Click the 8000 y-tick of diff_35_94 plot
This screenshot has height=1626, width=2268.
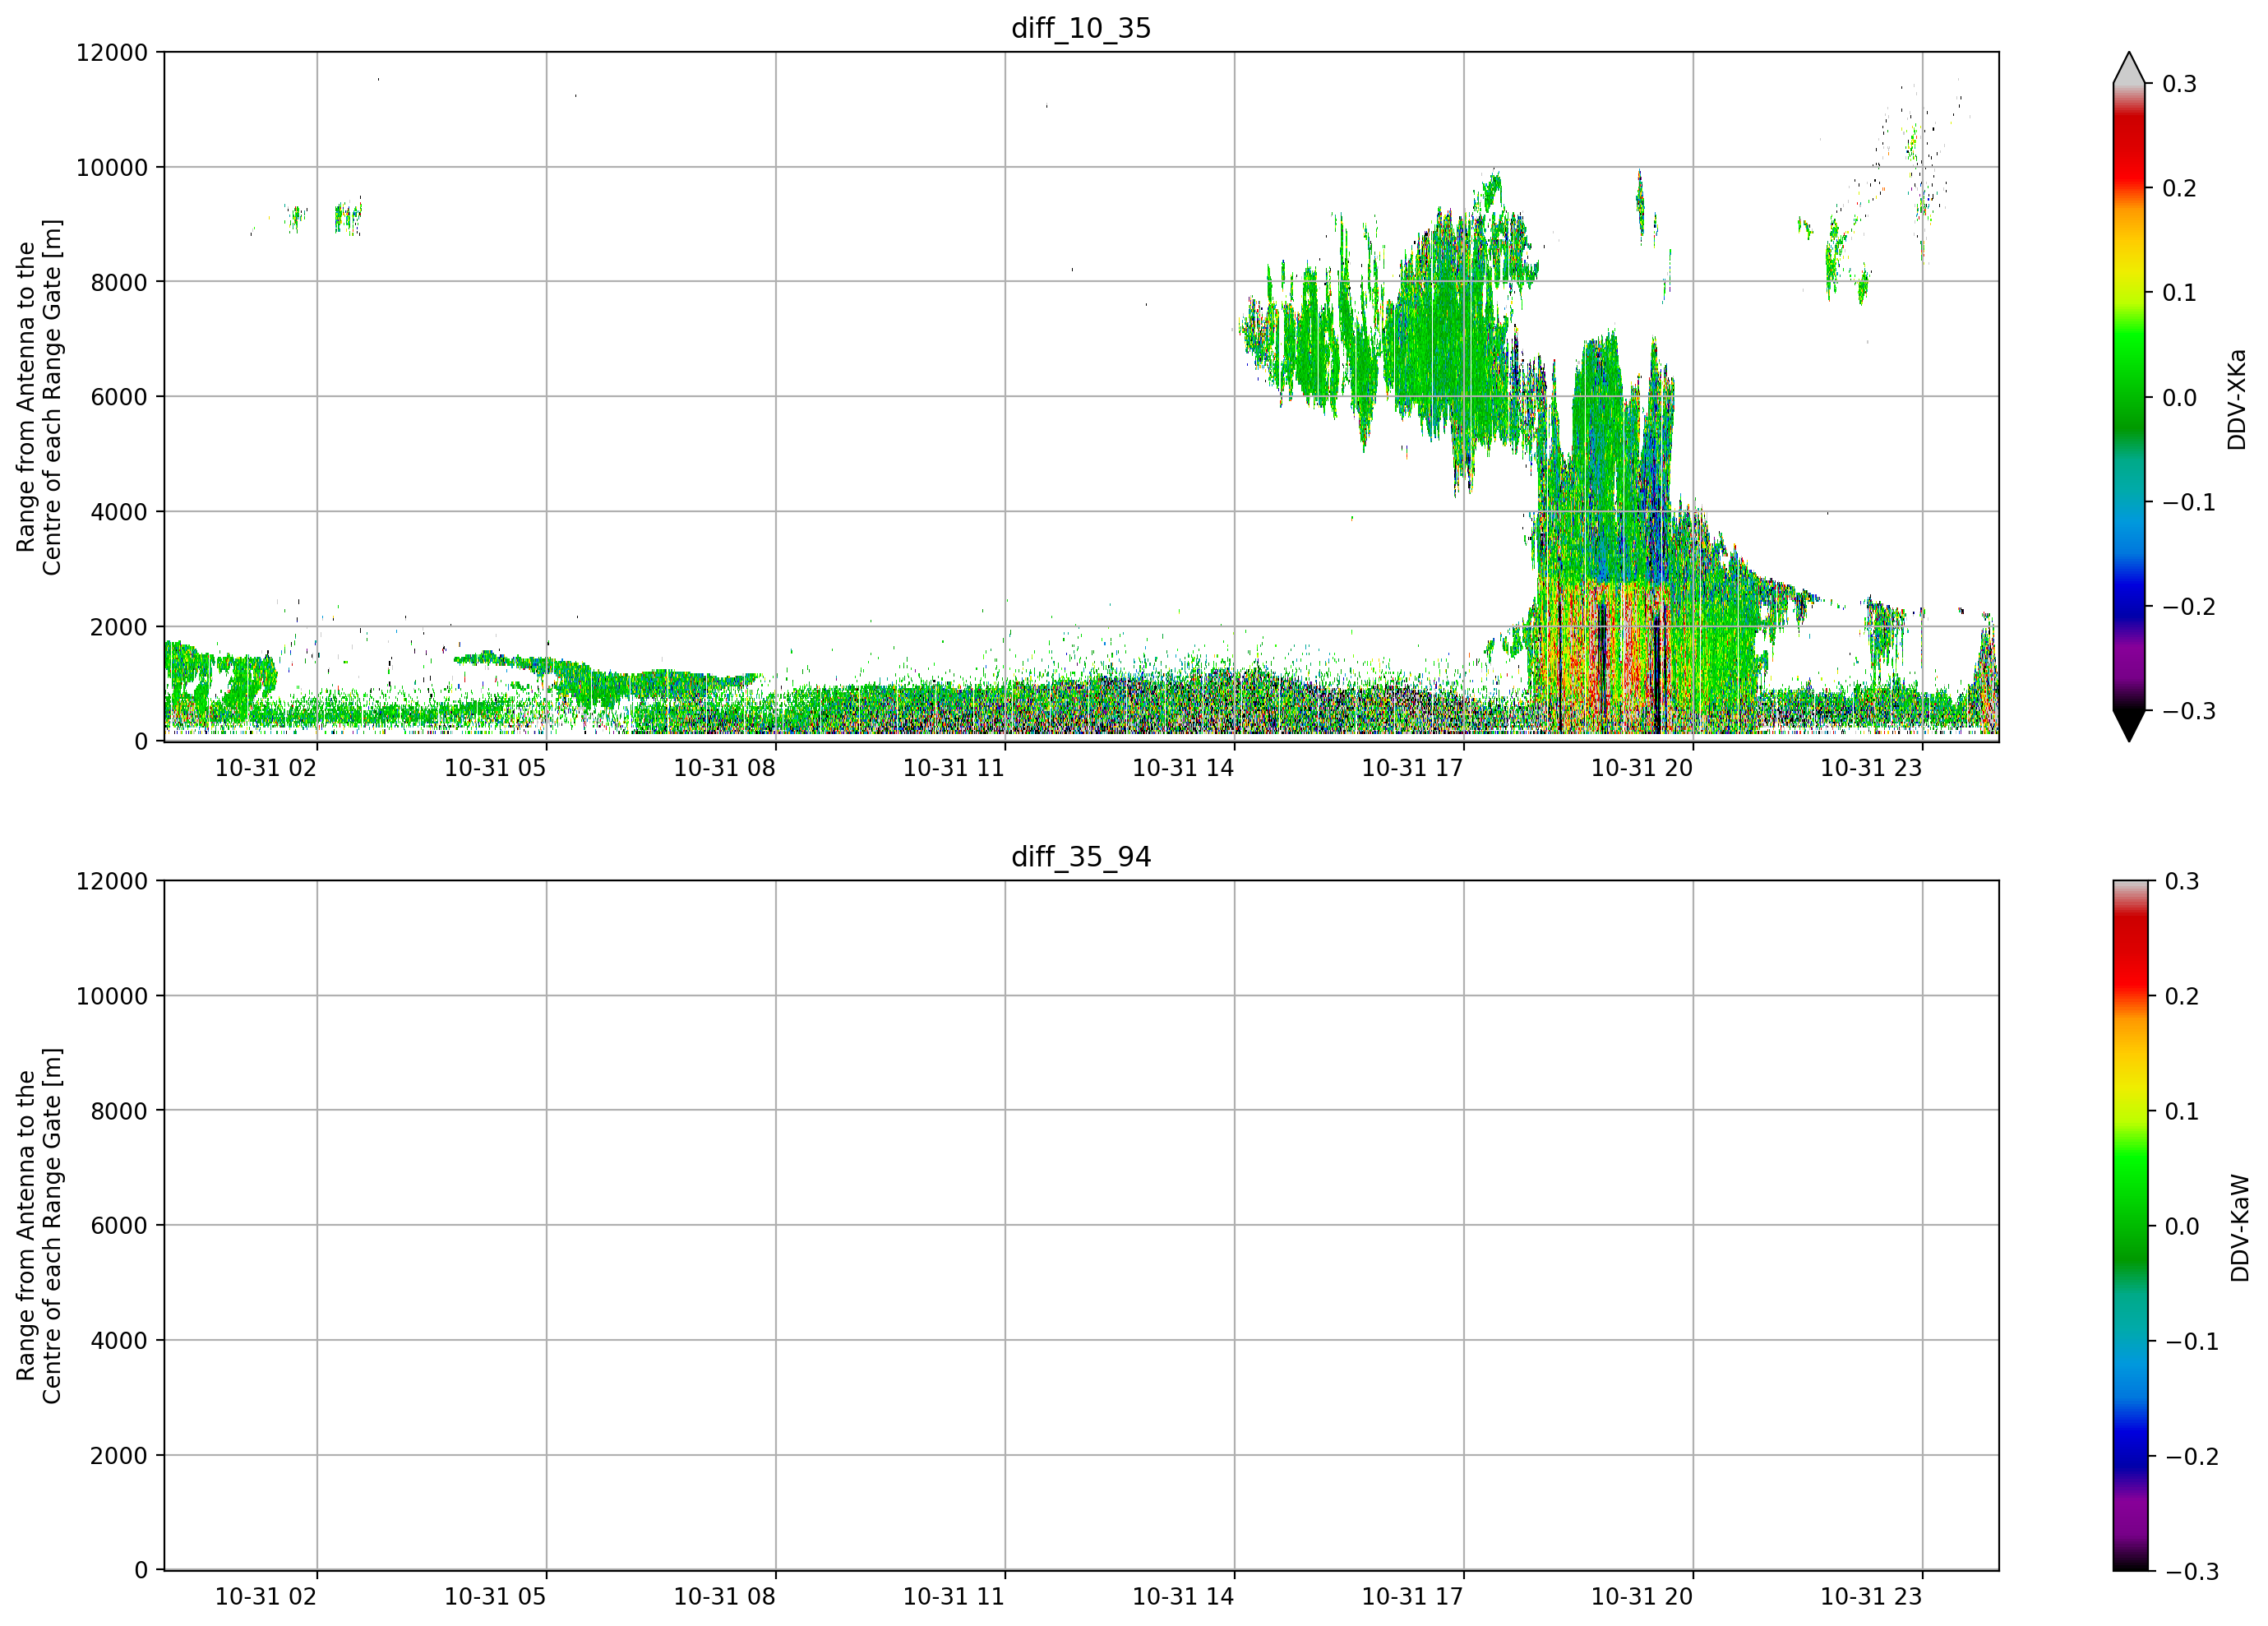click(119, 1111)
